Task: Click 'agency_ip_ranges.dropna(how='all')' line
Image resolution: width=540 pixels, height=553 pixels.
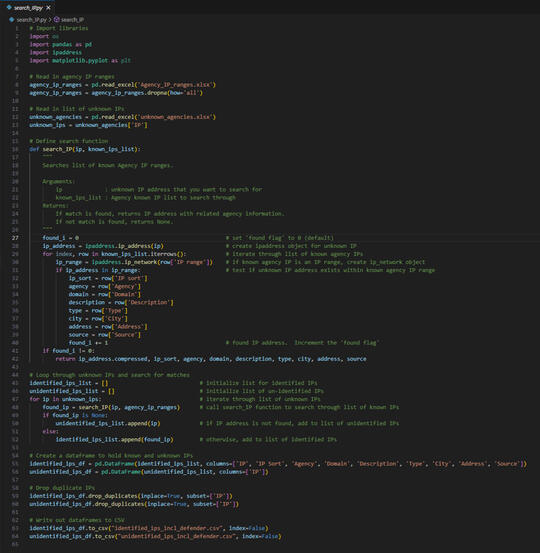Action: tap(116, 93)
